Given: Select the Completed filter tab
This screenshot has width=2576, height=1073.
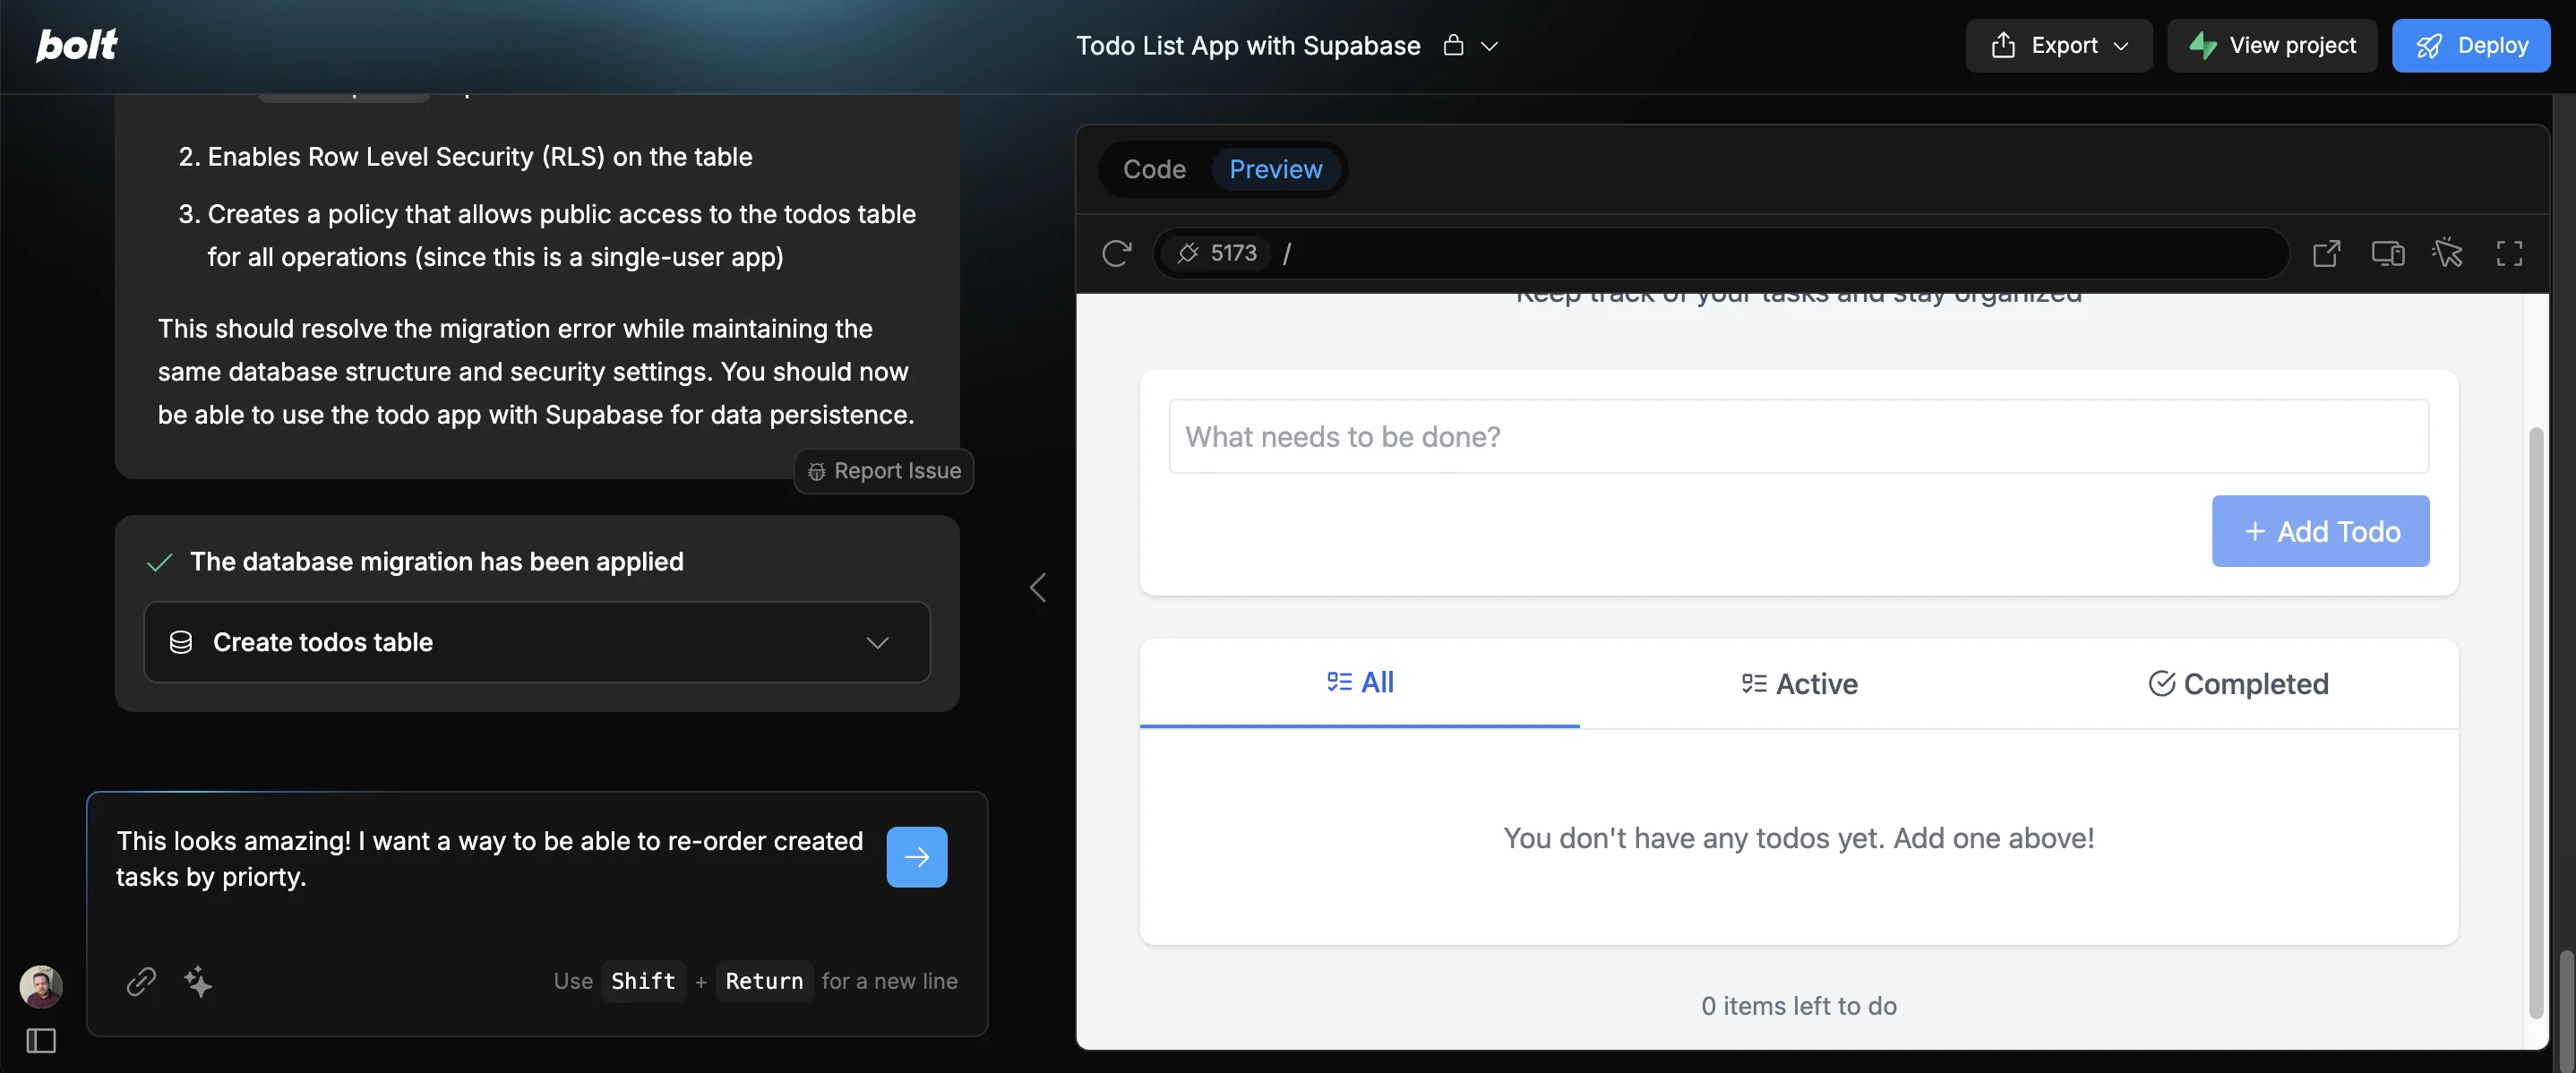Looking at the screenshot, I should (2238, 684).
